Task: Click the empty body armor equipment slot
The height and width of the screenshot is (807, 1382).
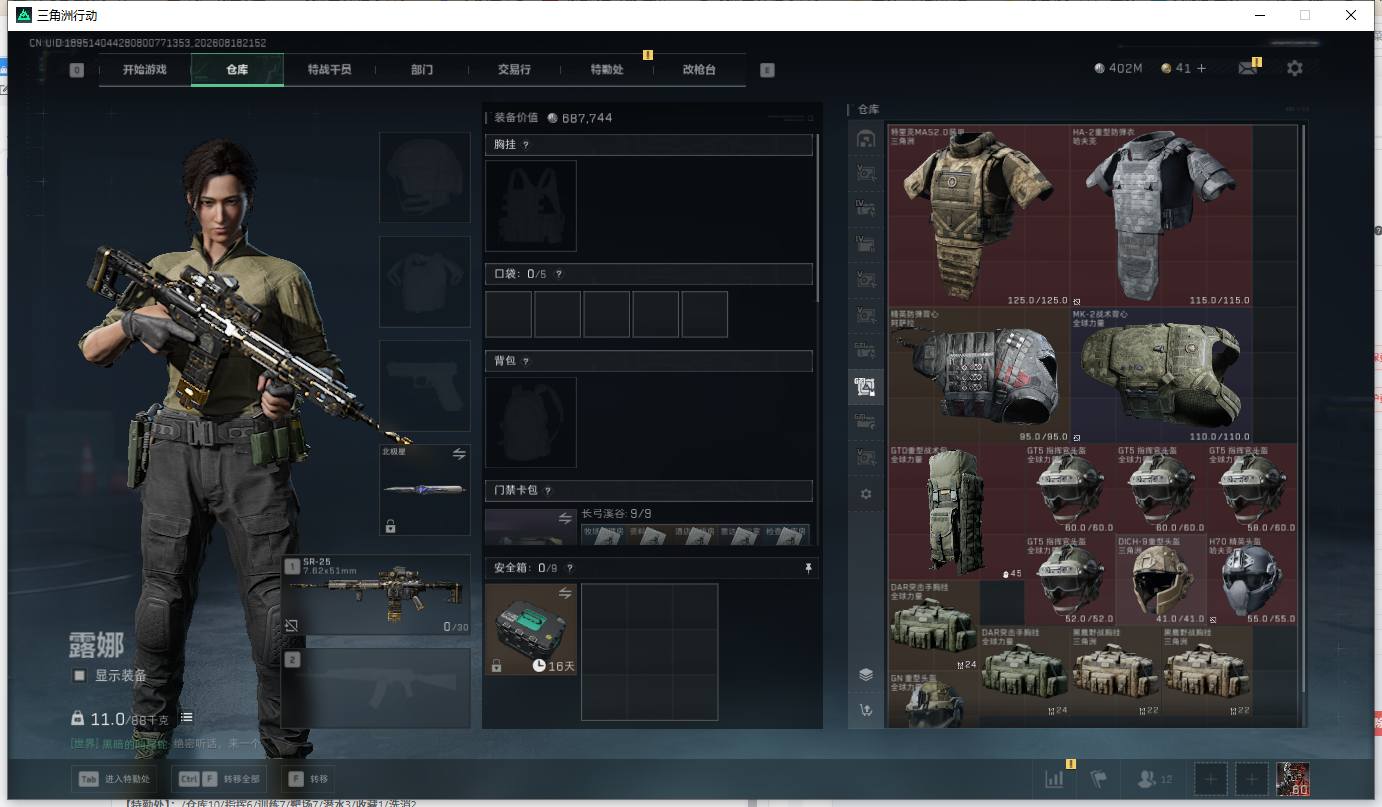Action: (424, 281)
